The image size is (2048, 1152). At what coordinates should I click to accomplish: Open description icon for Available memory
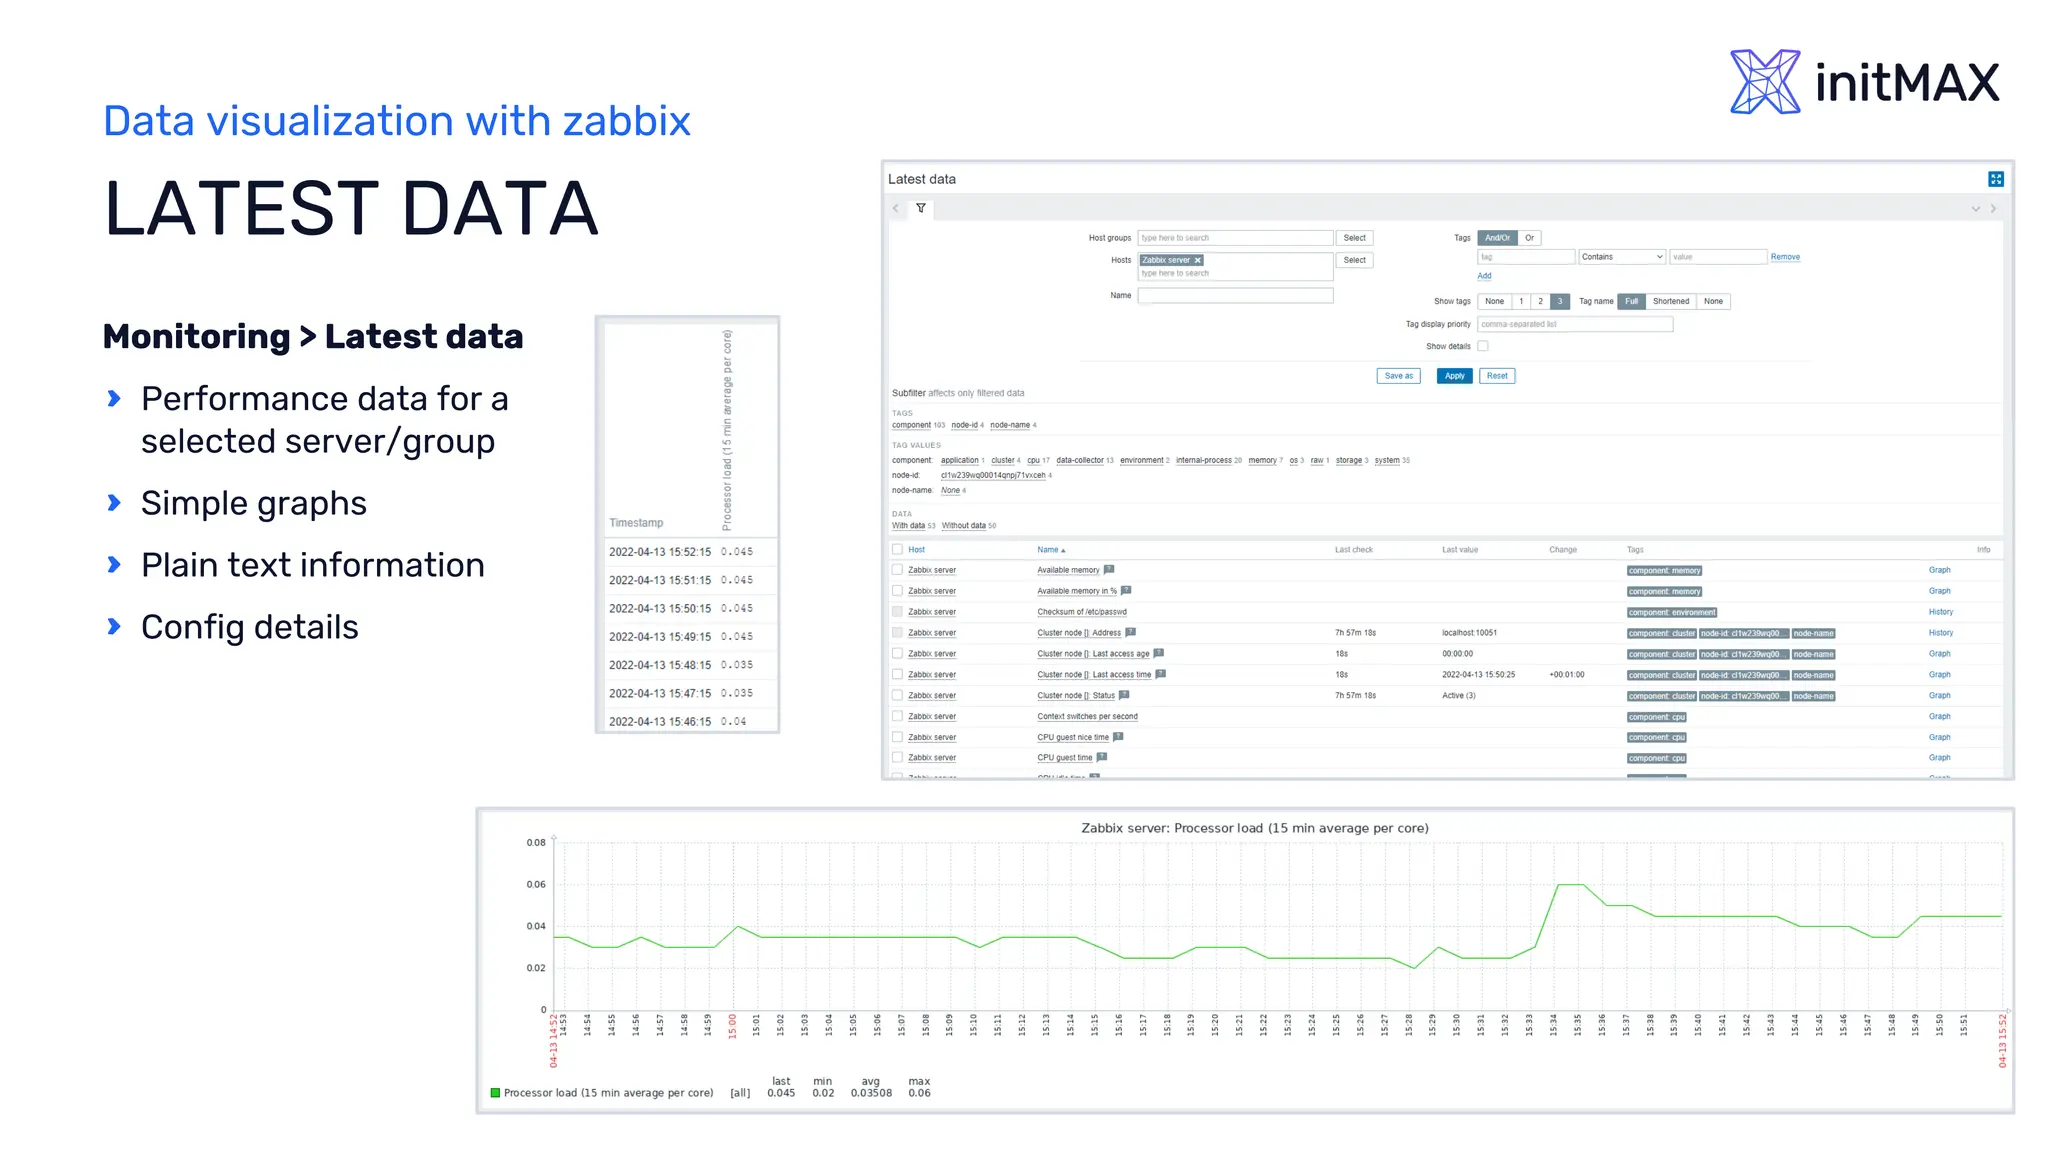tap(1108, 570)
